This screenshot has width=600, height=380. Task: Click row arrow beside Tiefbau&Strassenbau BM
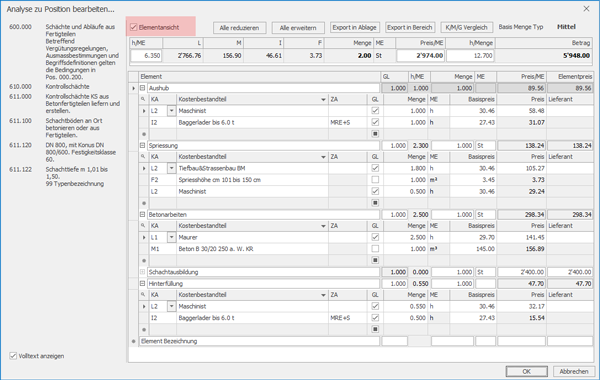pos(144,168)
